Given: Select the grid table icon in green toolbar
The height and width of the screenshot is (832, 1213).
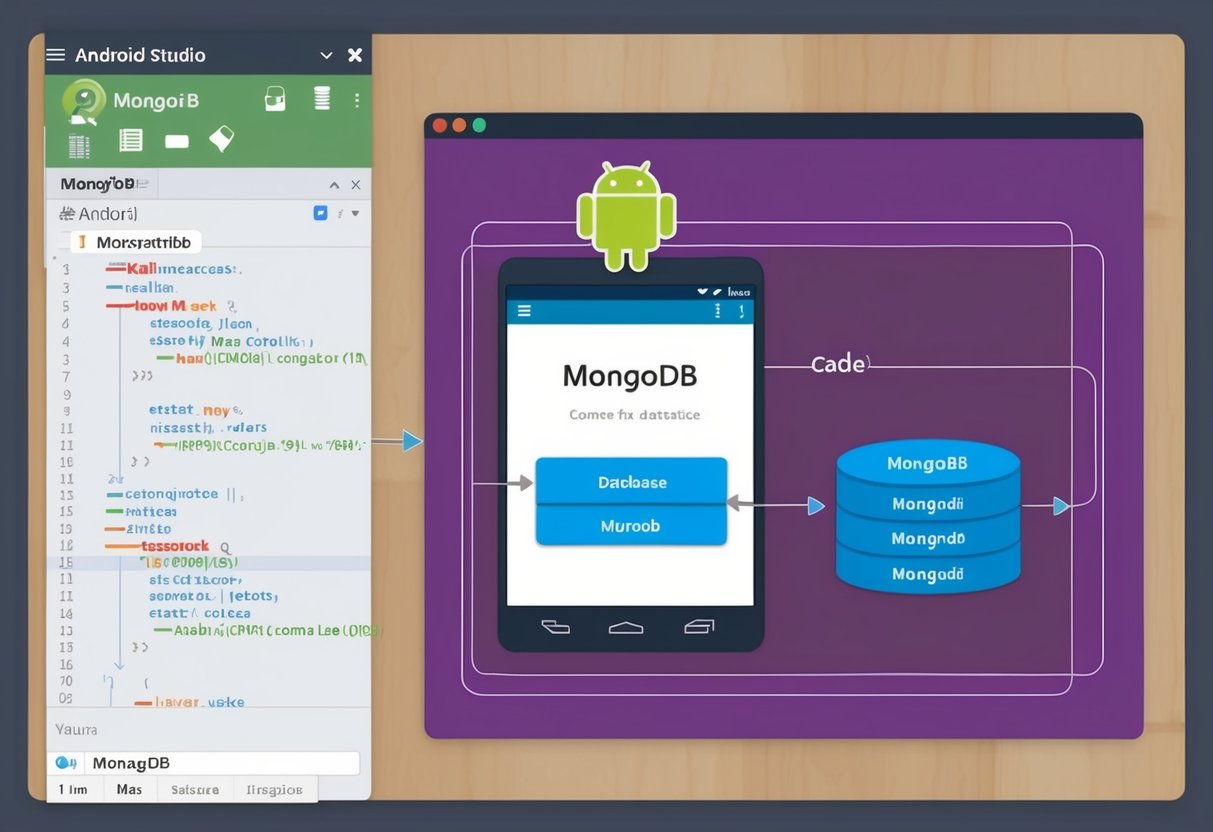Looking at the screenshot, I should (79, 145).
